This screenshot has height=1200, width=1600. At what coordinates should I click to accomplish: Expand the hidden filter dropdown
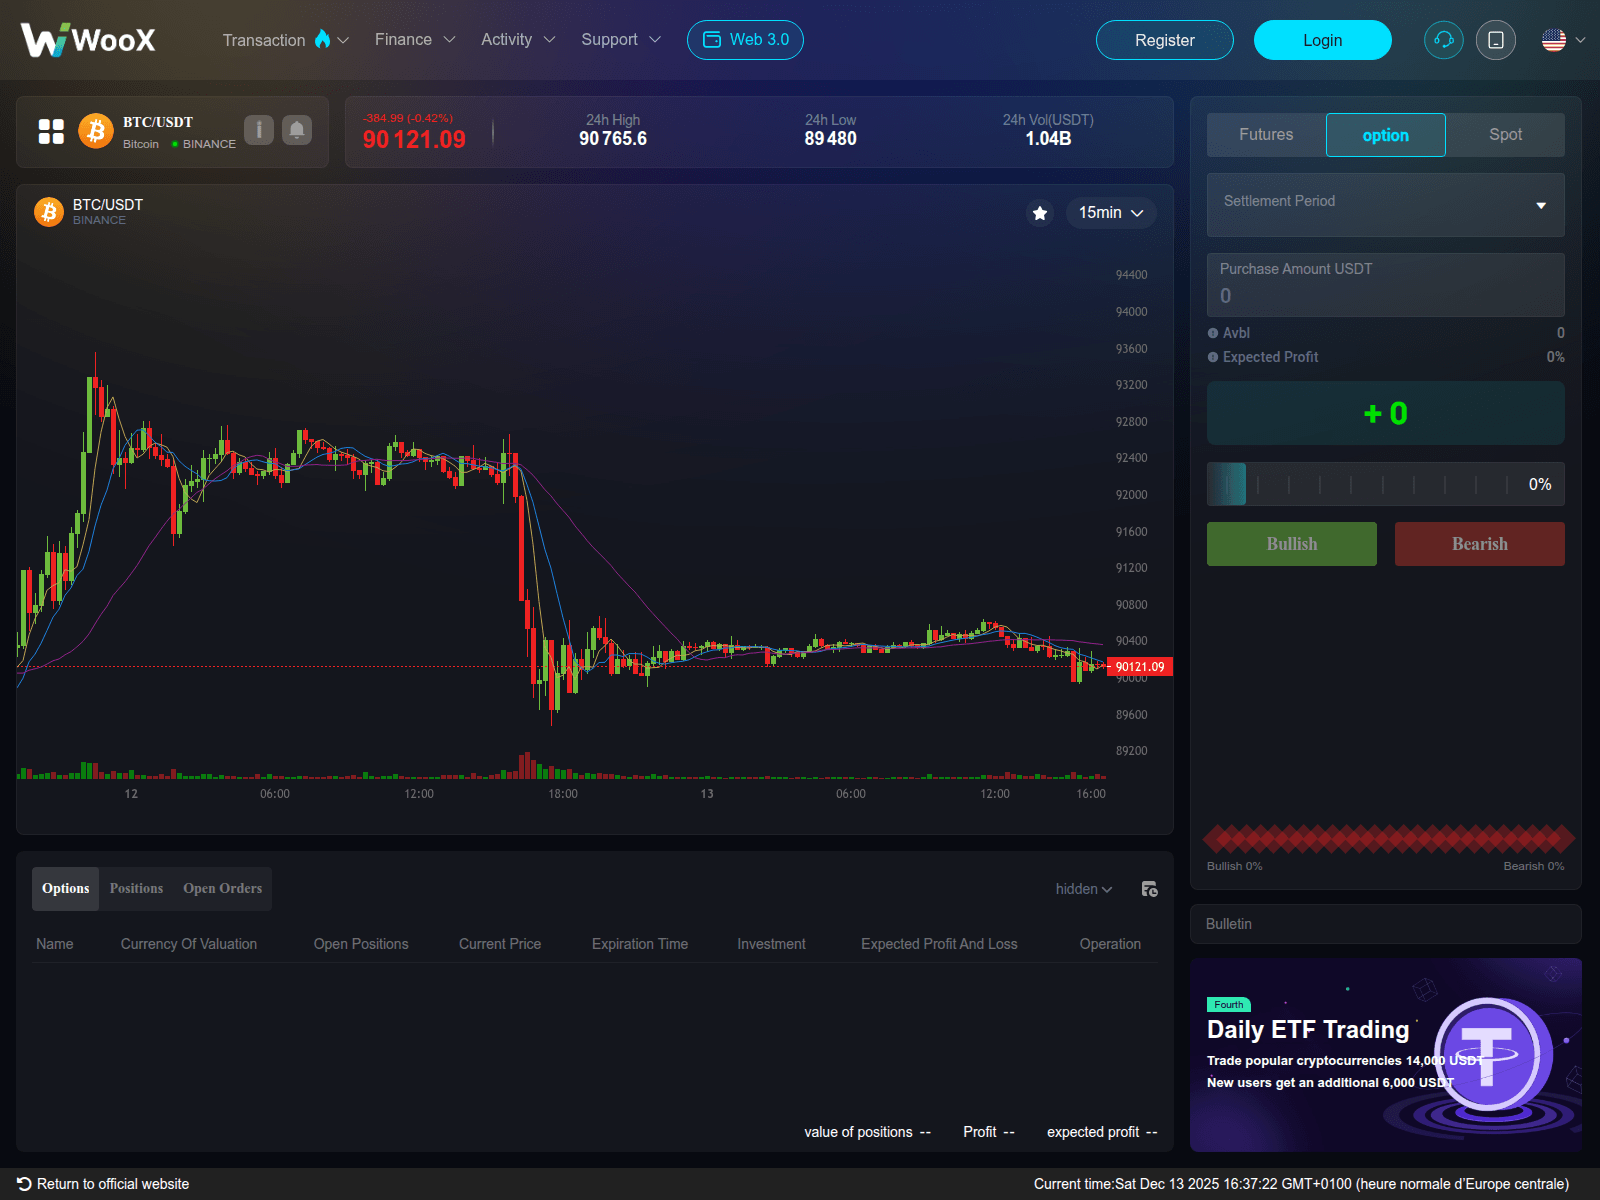click(x=1084, y=889)
